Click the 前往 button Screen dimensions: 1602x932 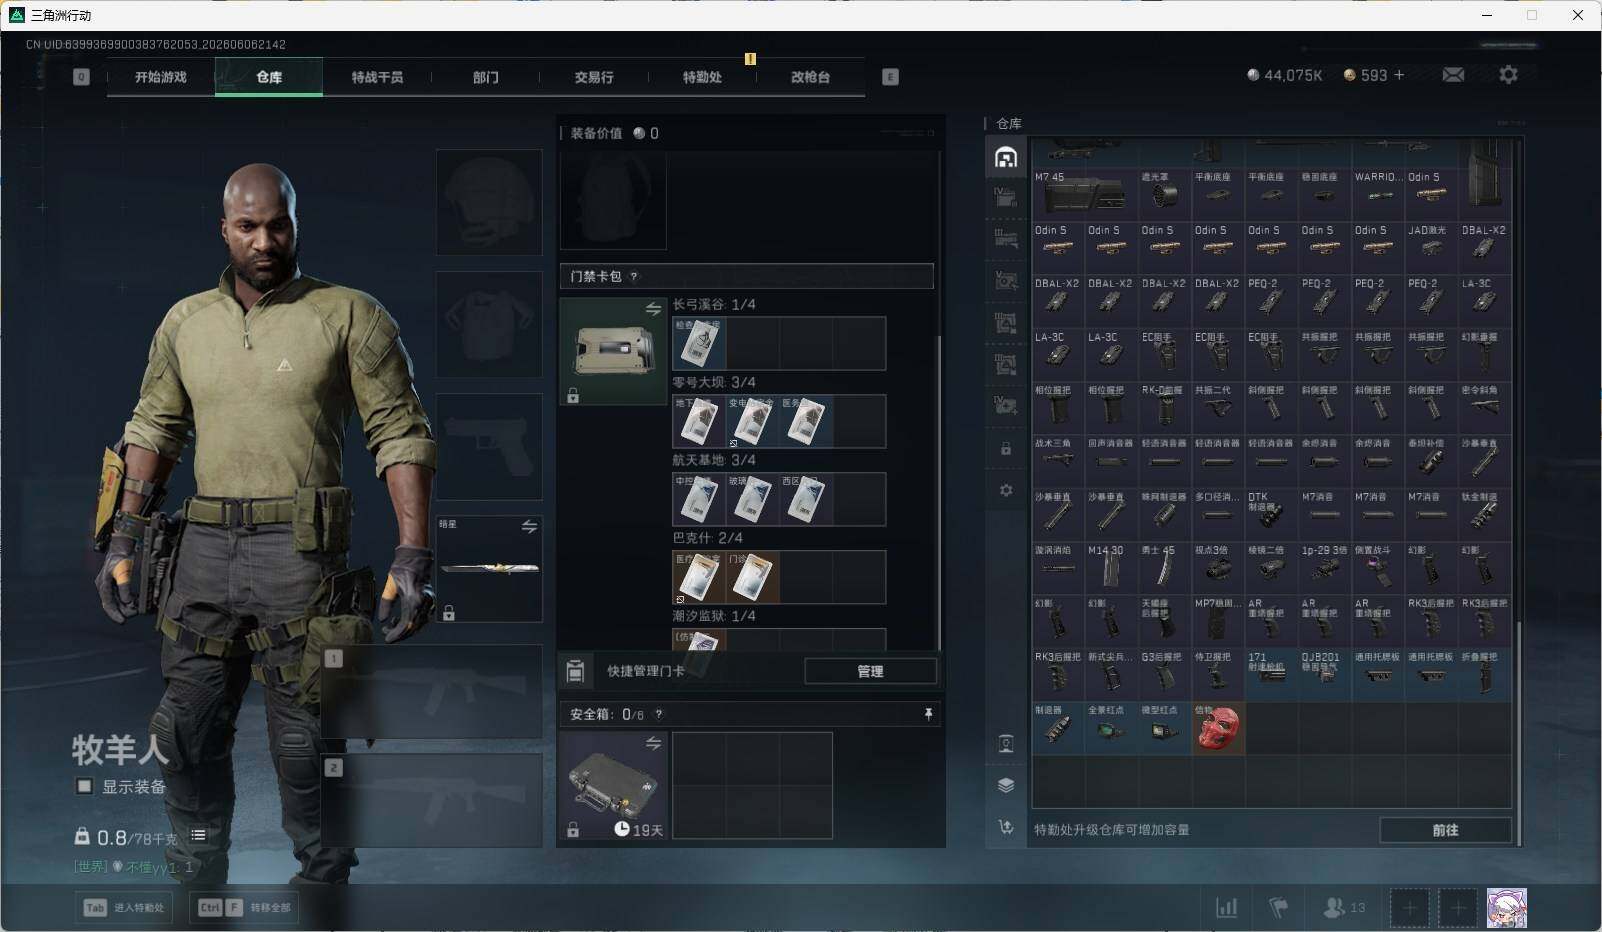tap(1445, 830)
